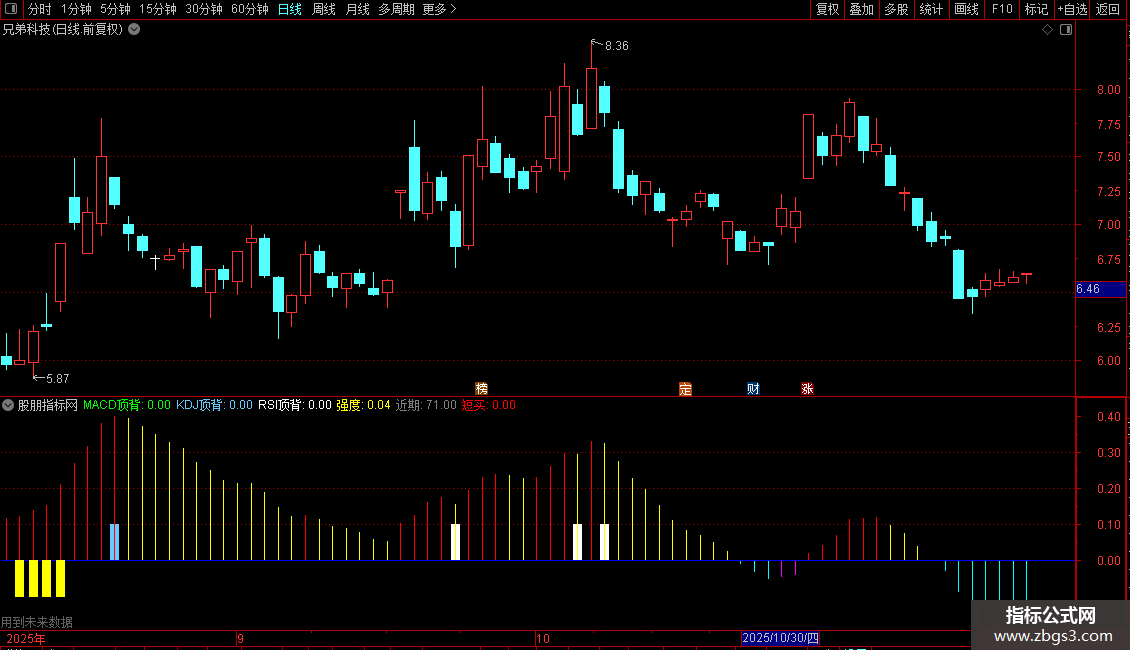Click the 8.00 price axis label
Image resolution: width=1130 pixels, height=650 pixels.
tap(1108, 90)
